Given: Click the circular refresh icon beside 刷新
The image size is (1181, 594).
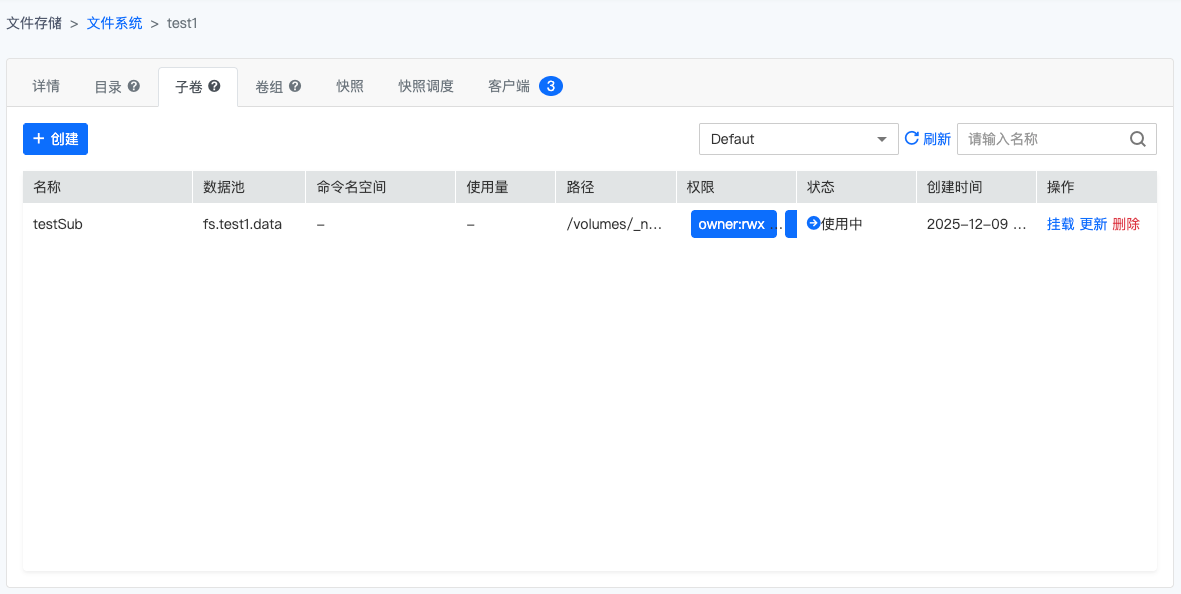Looking at the screenshot, I should click(911, 139).
